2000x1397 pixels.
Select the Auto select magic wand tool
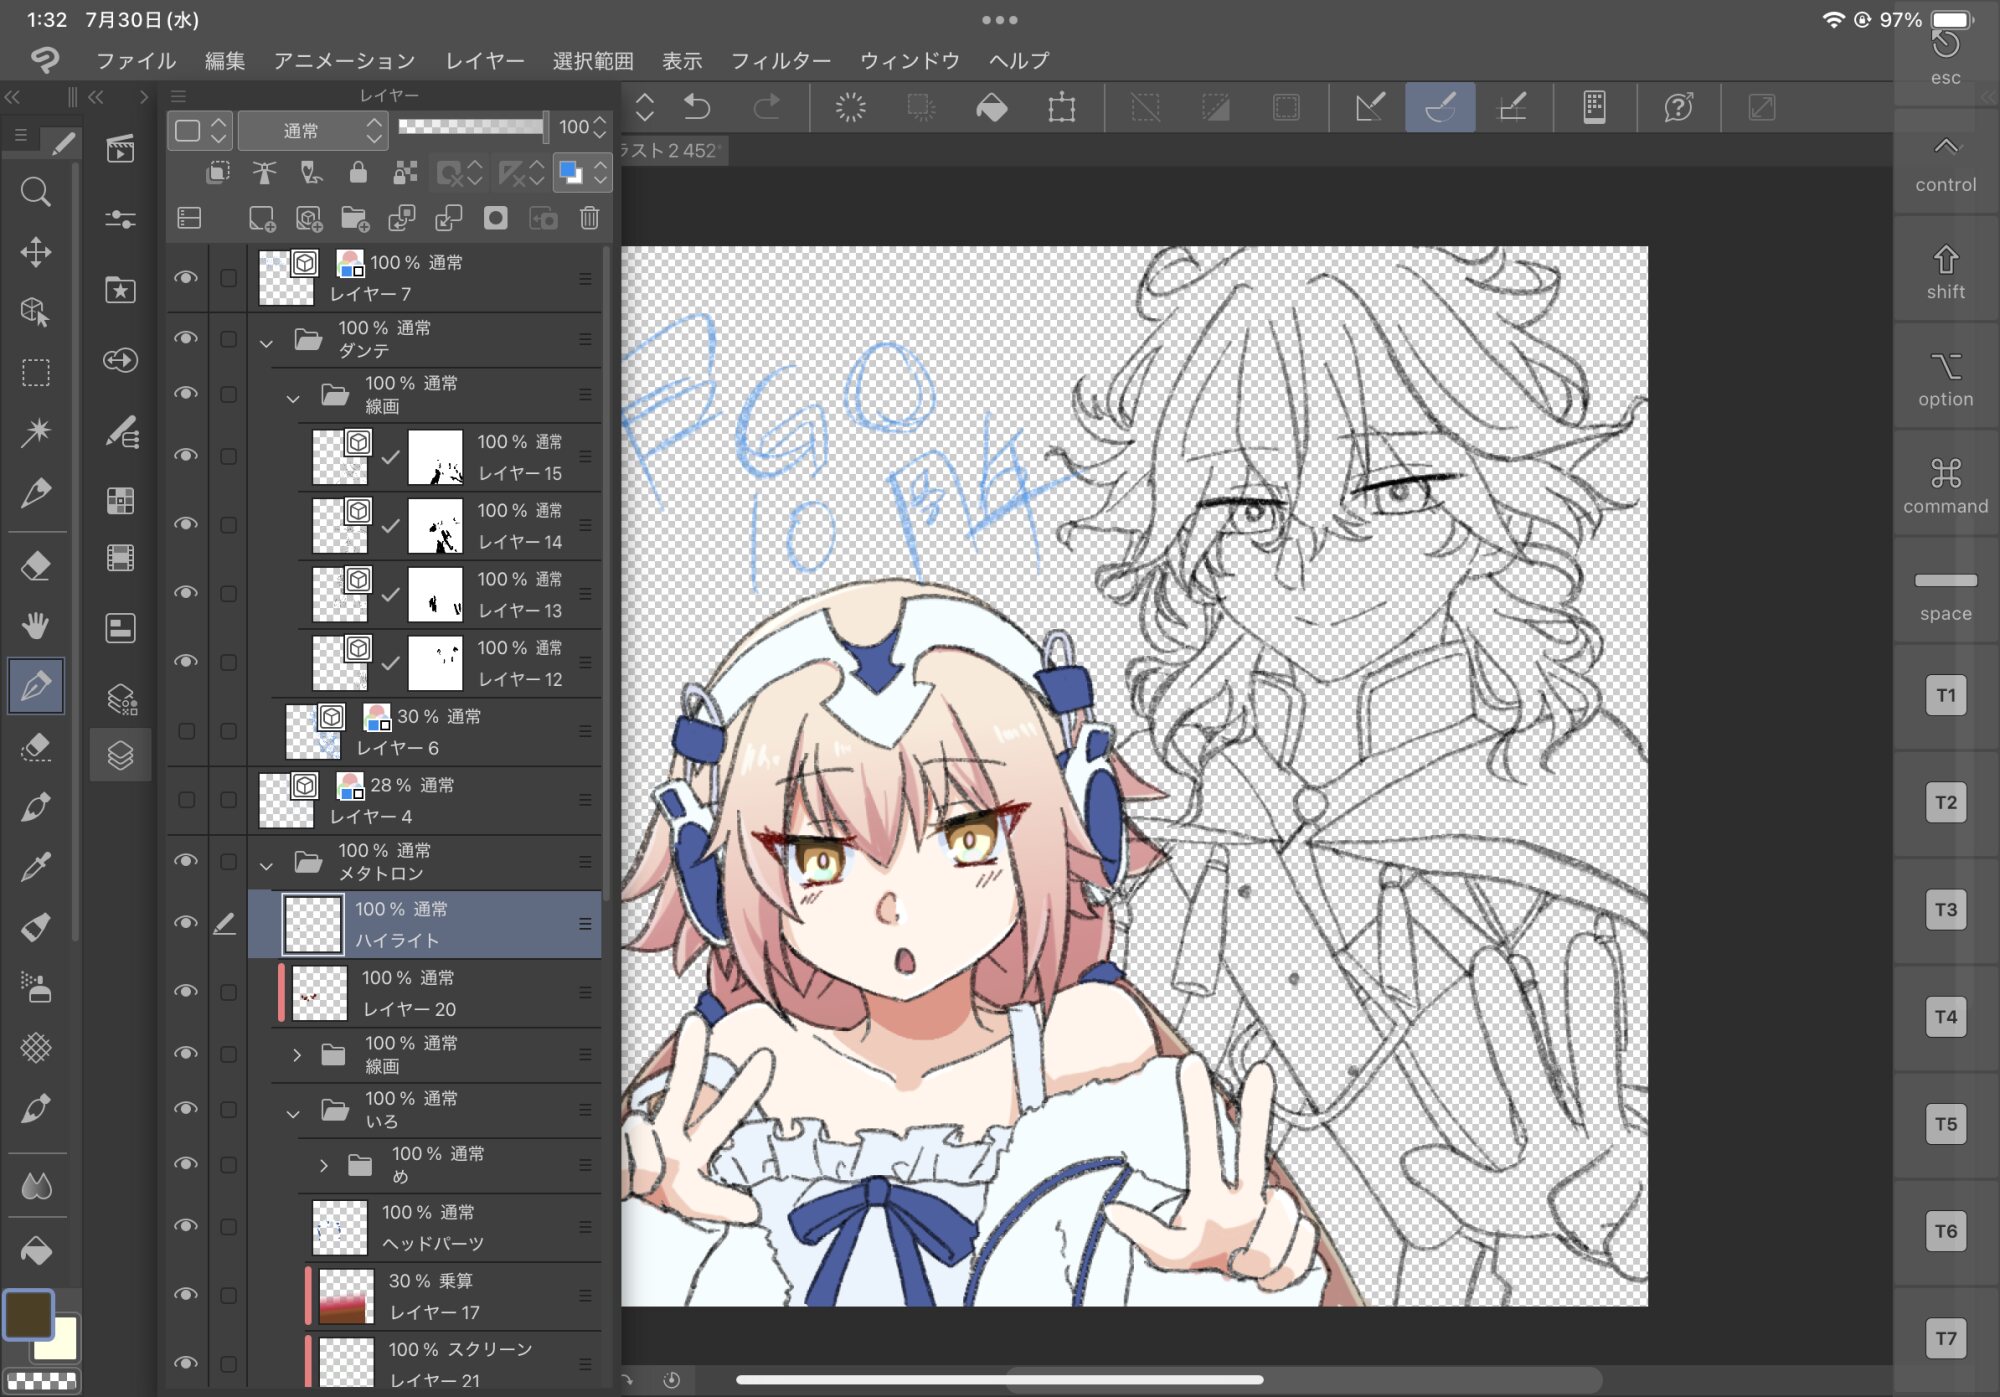pos(36,431)
